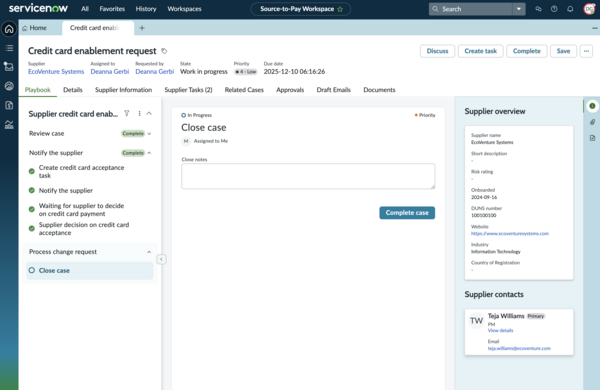Open the dashboard gauge icon in left sidebar

[x=9, y=86]
